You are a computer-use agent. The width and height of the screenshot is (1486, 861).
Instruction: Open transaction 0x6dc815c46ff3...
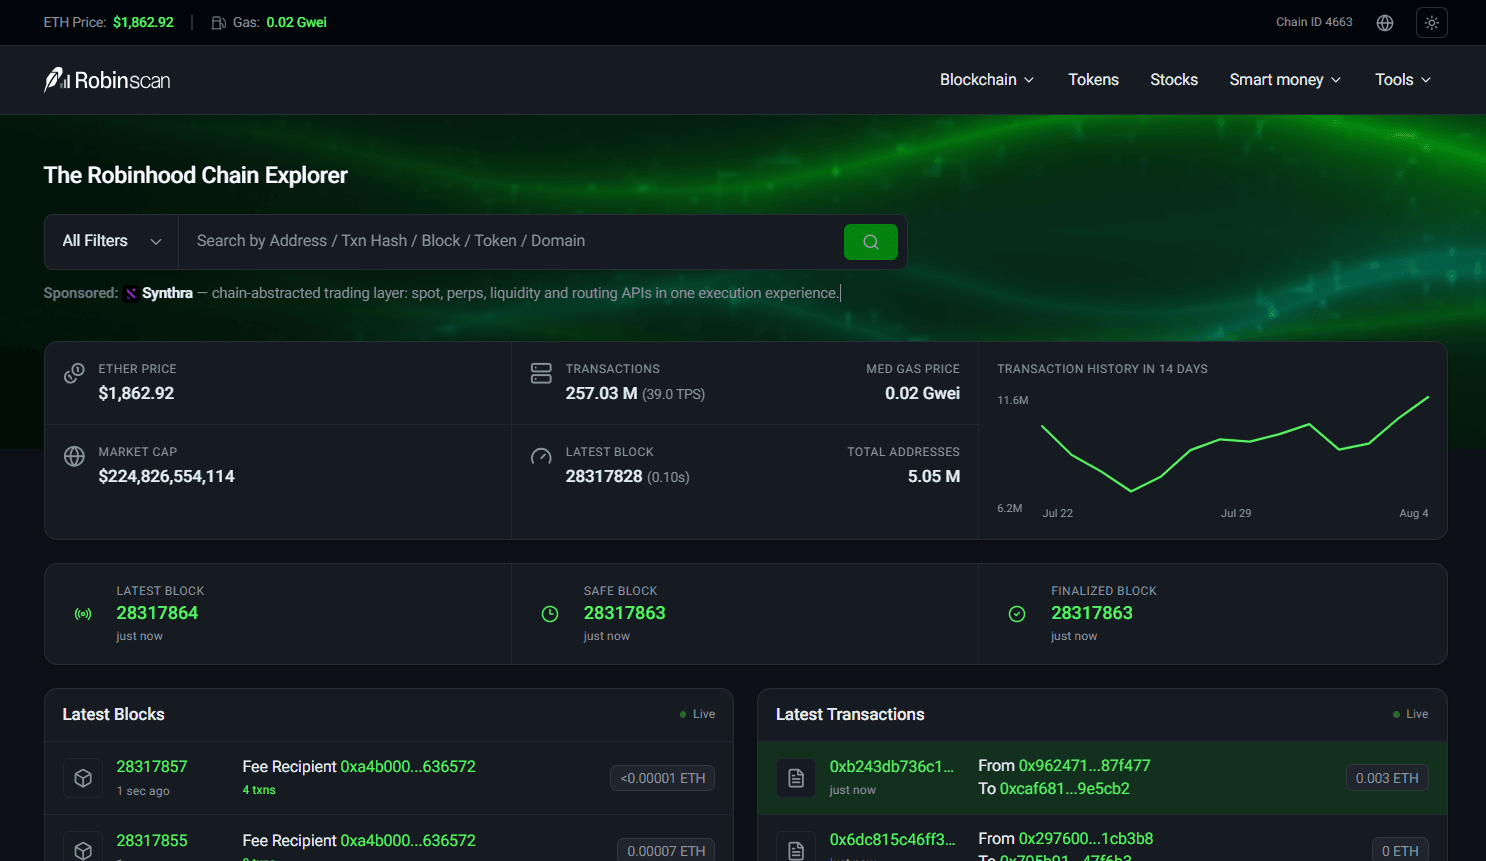click(892, 840)
